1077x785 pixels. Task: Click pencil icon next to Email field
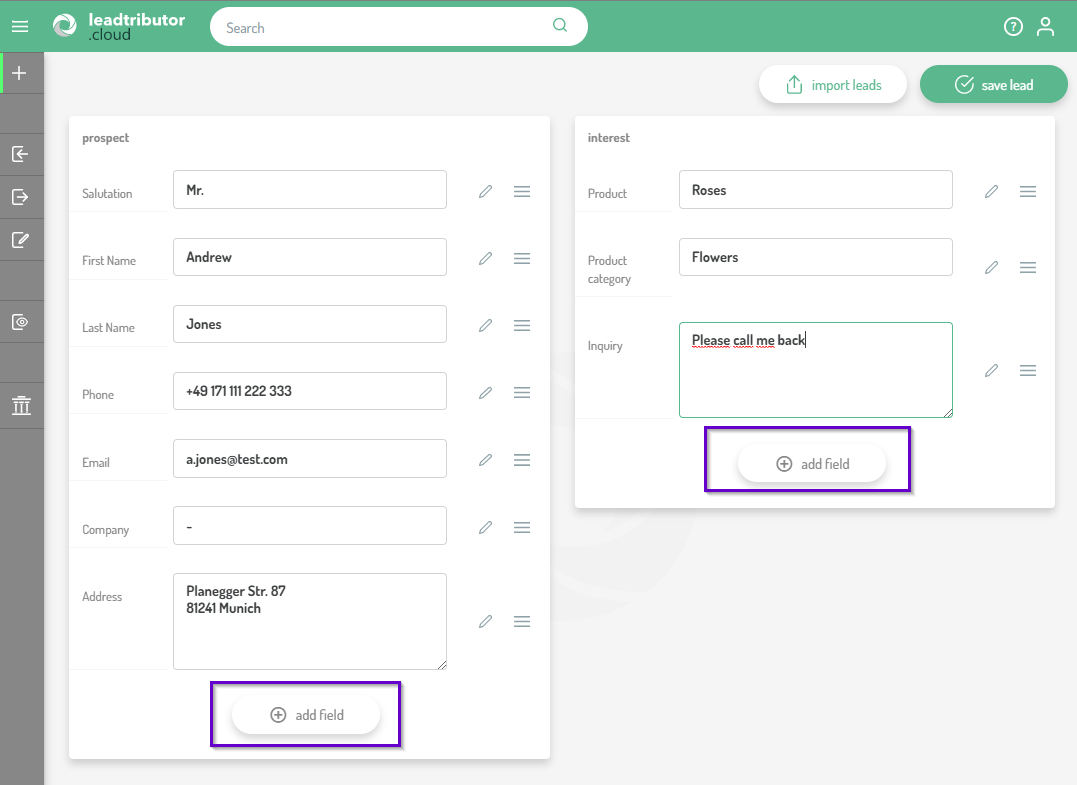(x=485, y=460)
